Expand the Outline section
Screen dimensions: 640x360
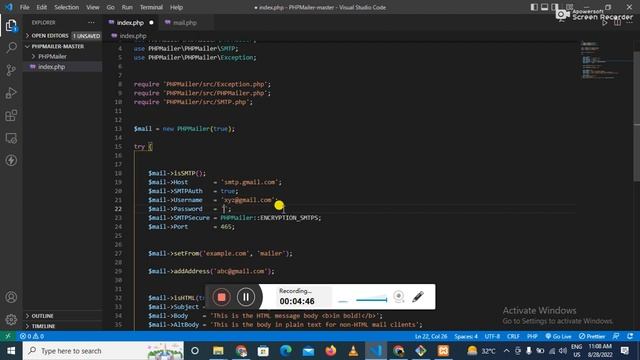point(42,316)
